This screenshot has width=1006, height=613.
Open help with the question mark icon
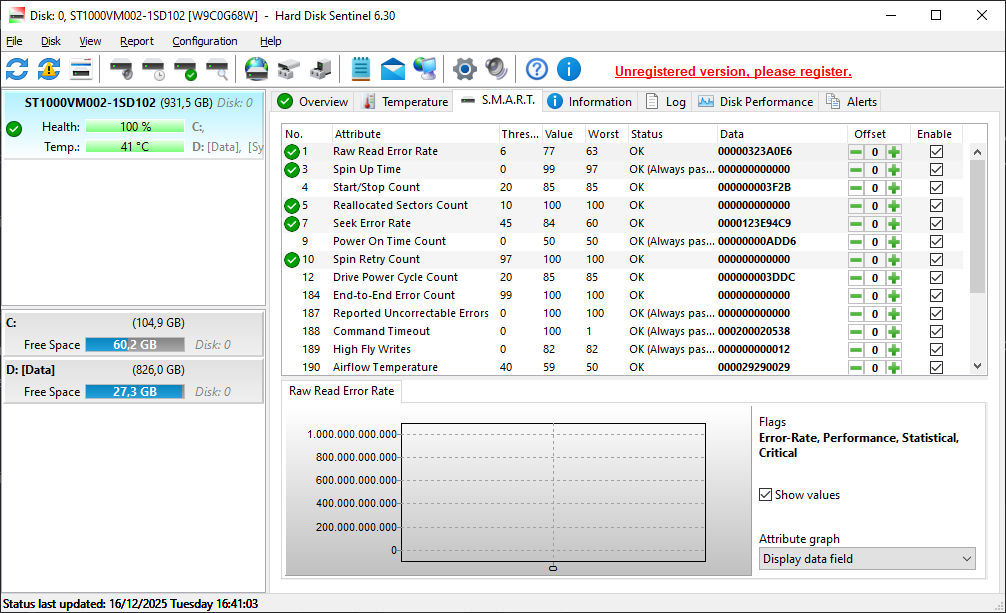click(537, 69)
